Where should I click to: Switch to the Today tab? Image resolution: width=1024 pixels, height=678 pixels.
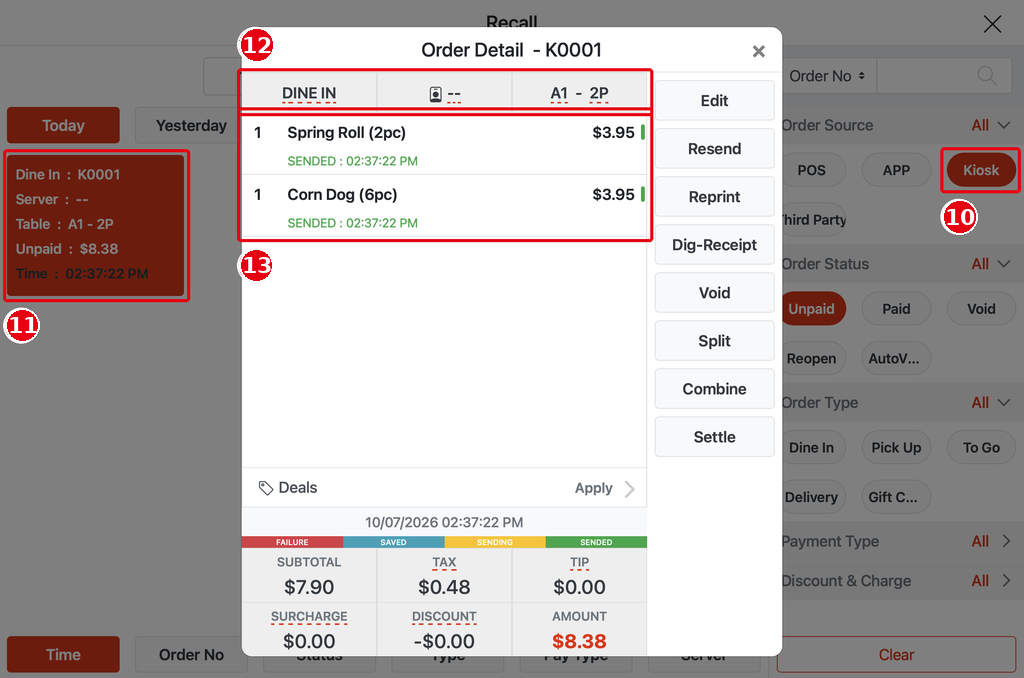[63, 125]
